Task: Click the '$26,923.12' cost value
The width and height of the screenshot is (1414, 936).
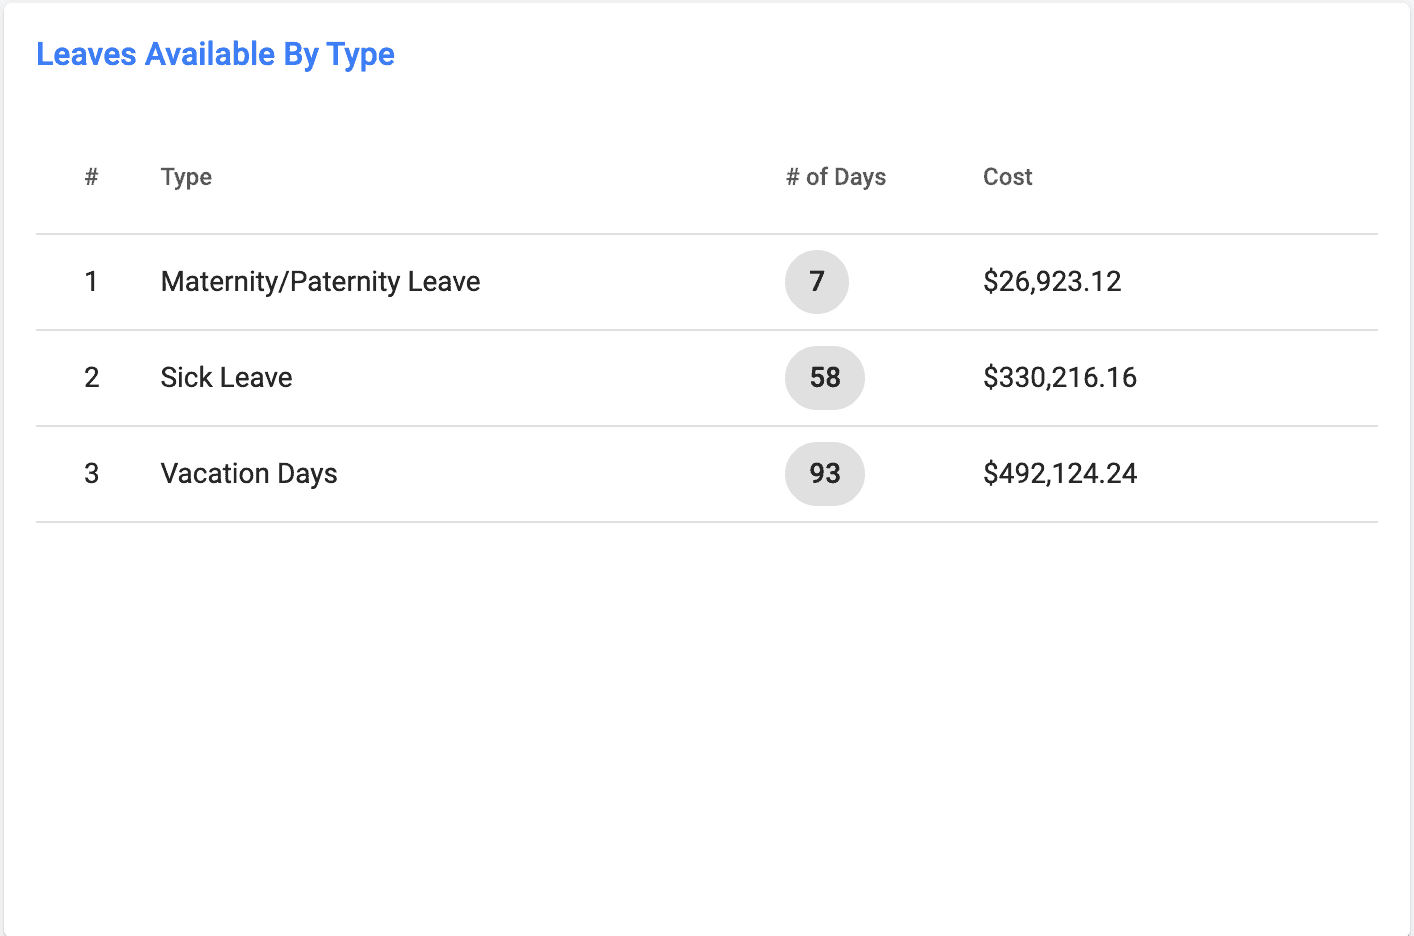Action: pos(1053,282)
